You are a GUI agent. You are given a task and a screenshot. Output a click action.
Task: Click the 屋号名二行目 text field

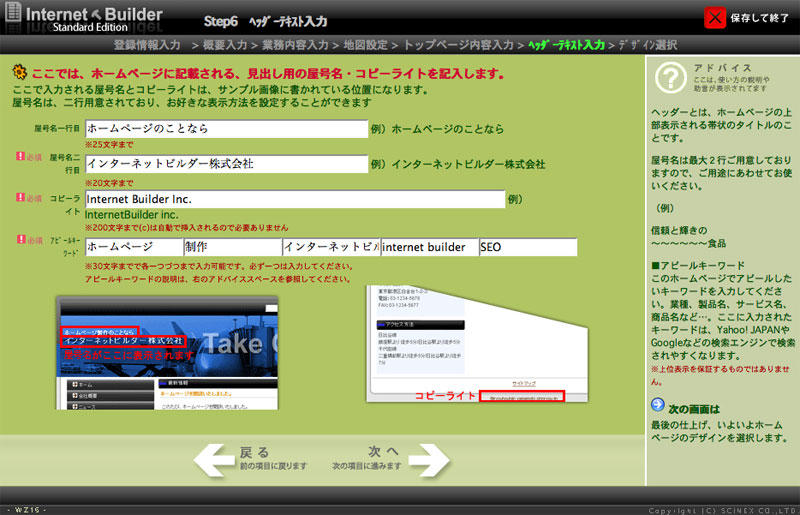227,163
